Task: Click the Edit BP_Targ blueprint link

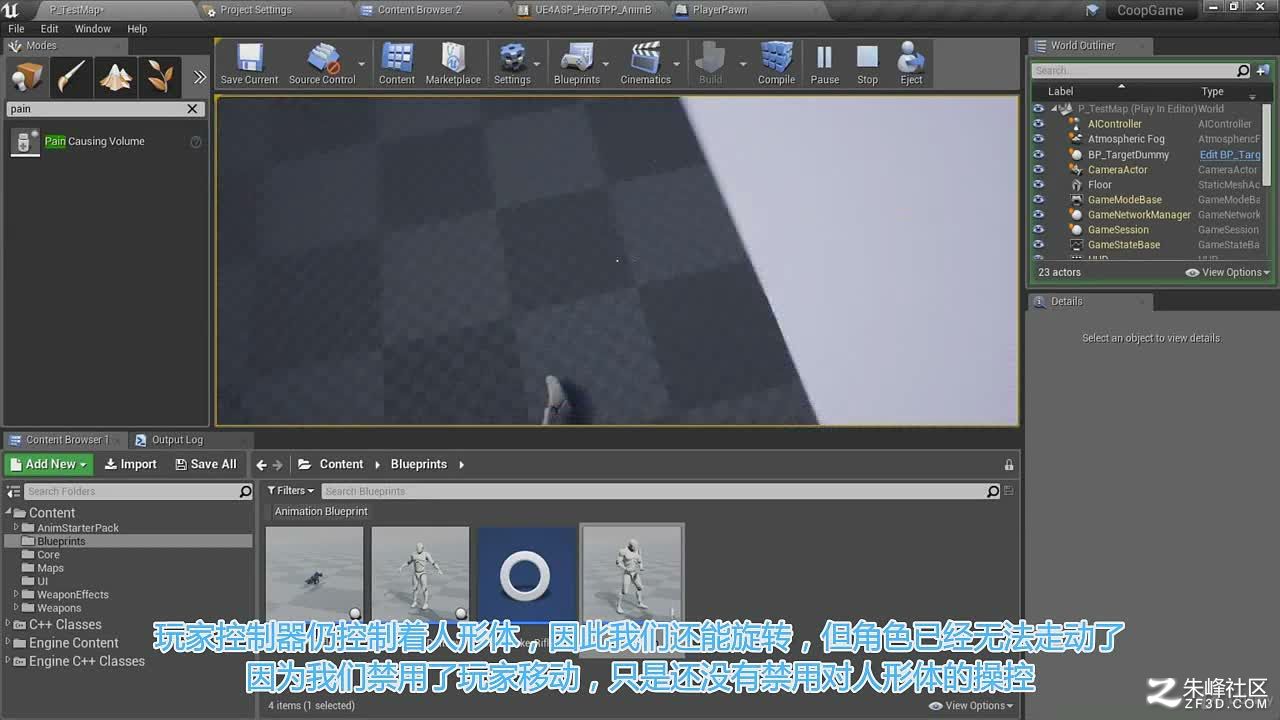Action: coord(1230,155)
